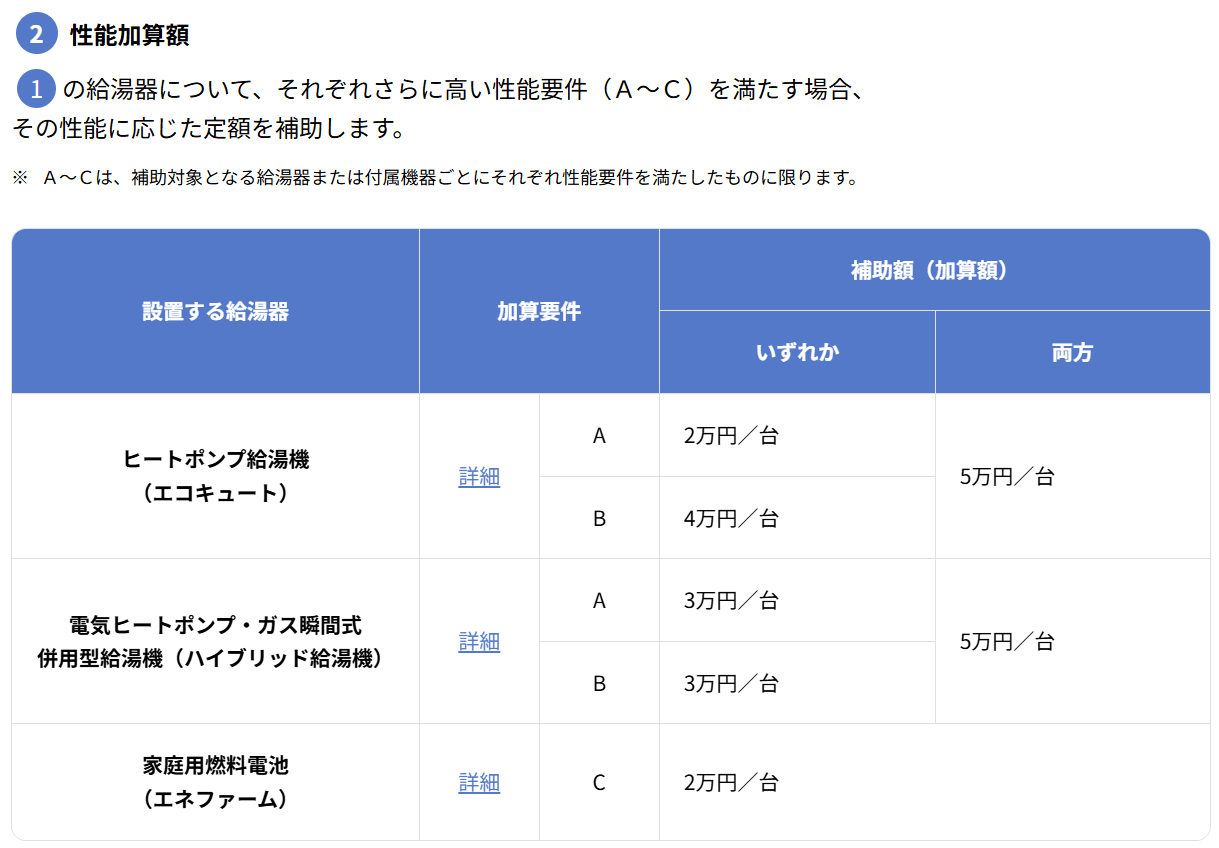Screen dimensions: 1219x848
Task: Click the blue circled number 2 badge
Action: click(x=37, y=34)
